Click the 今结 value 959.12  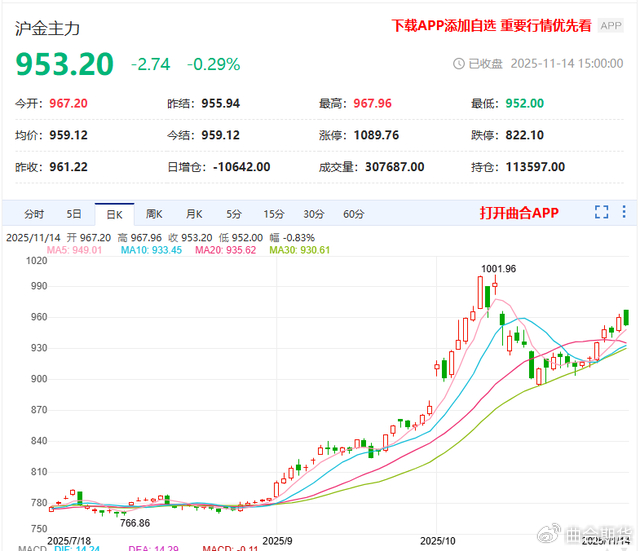click(220, 135)
